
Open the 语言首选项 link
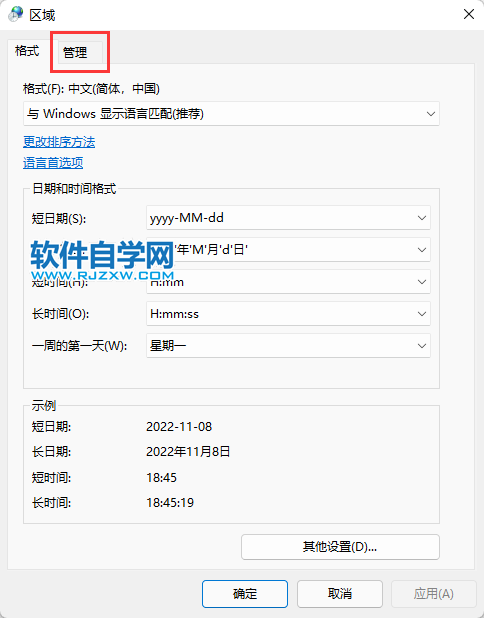[x=53, y=163]
